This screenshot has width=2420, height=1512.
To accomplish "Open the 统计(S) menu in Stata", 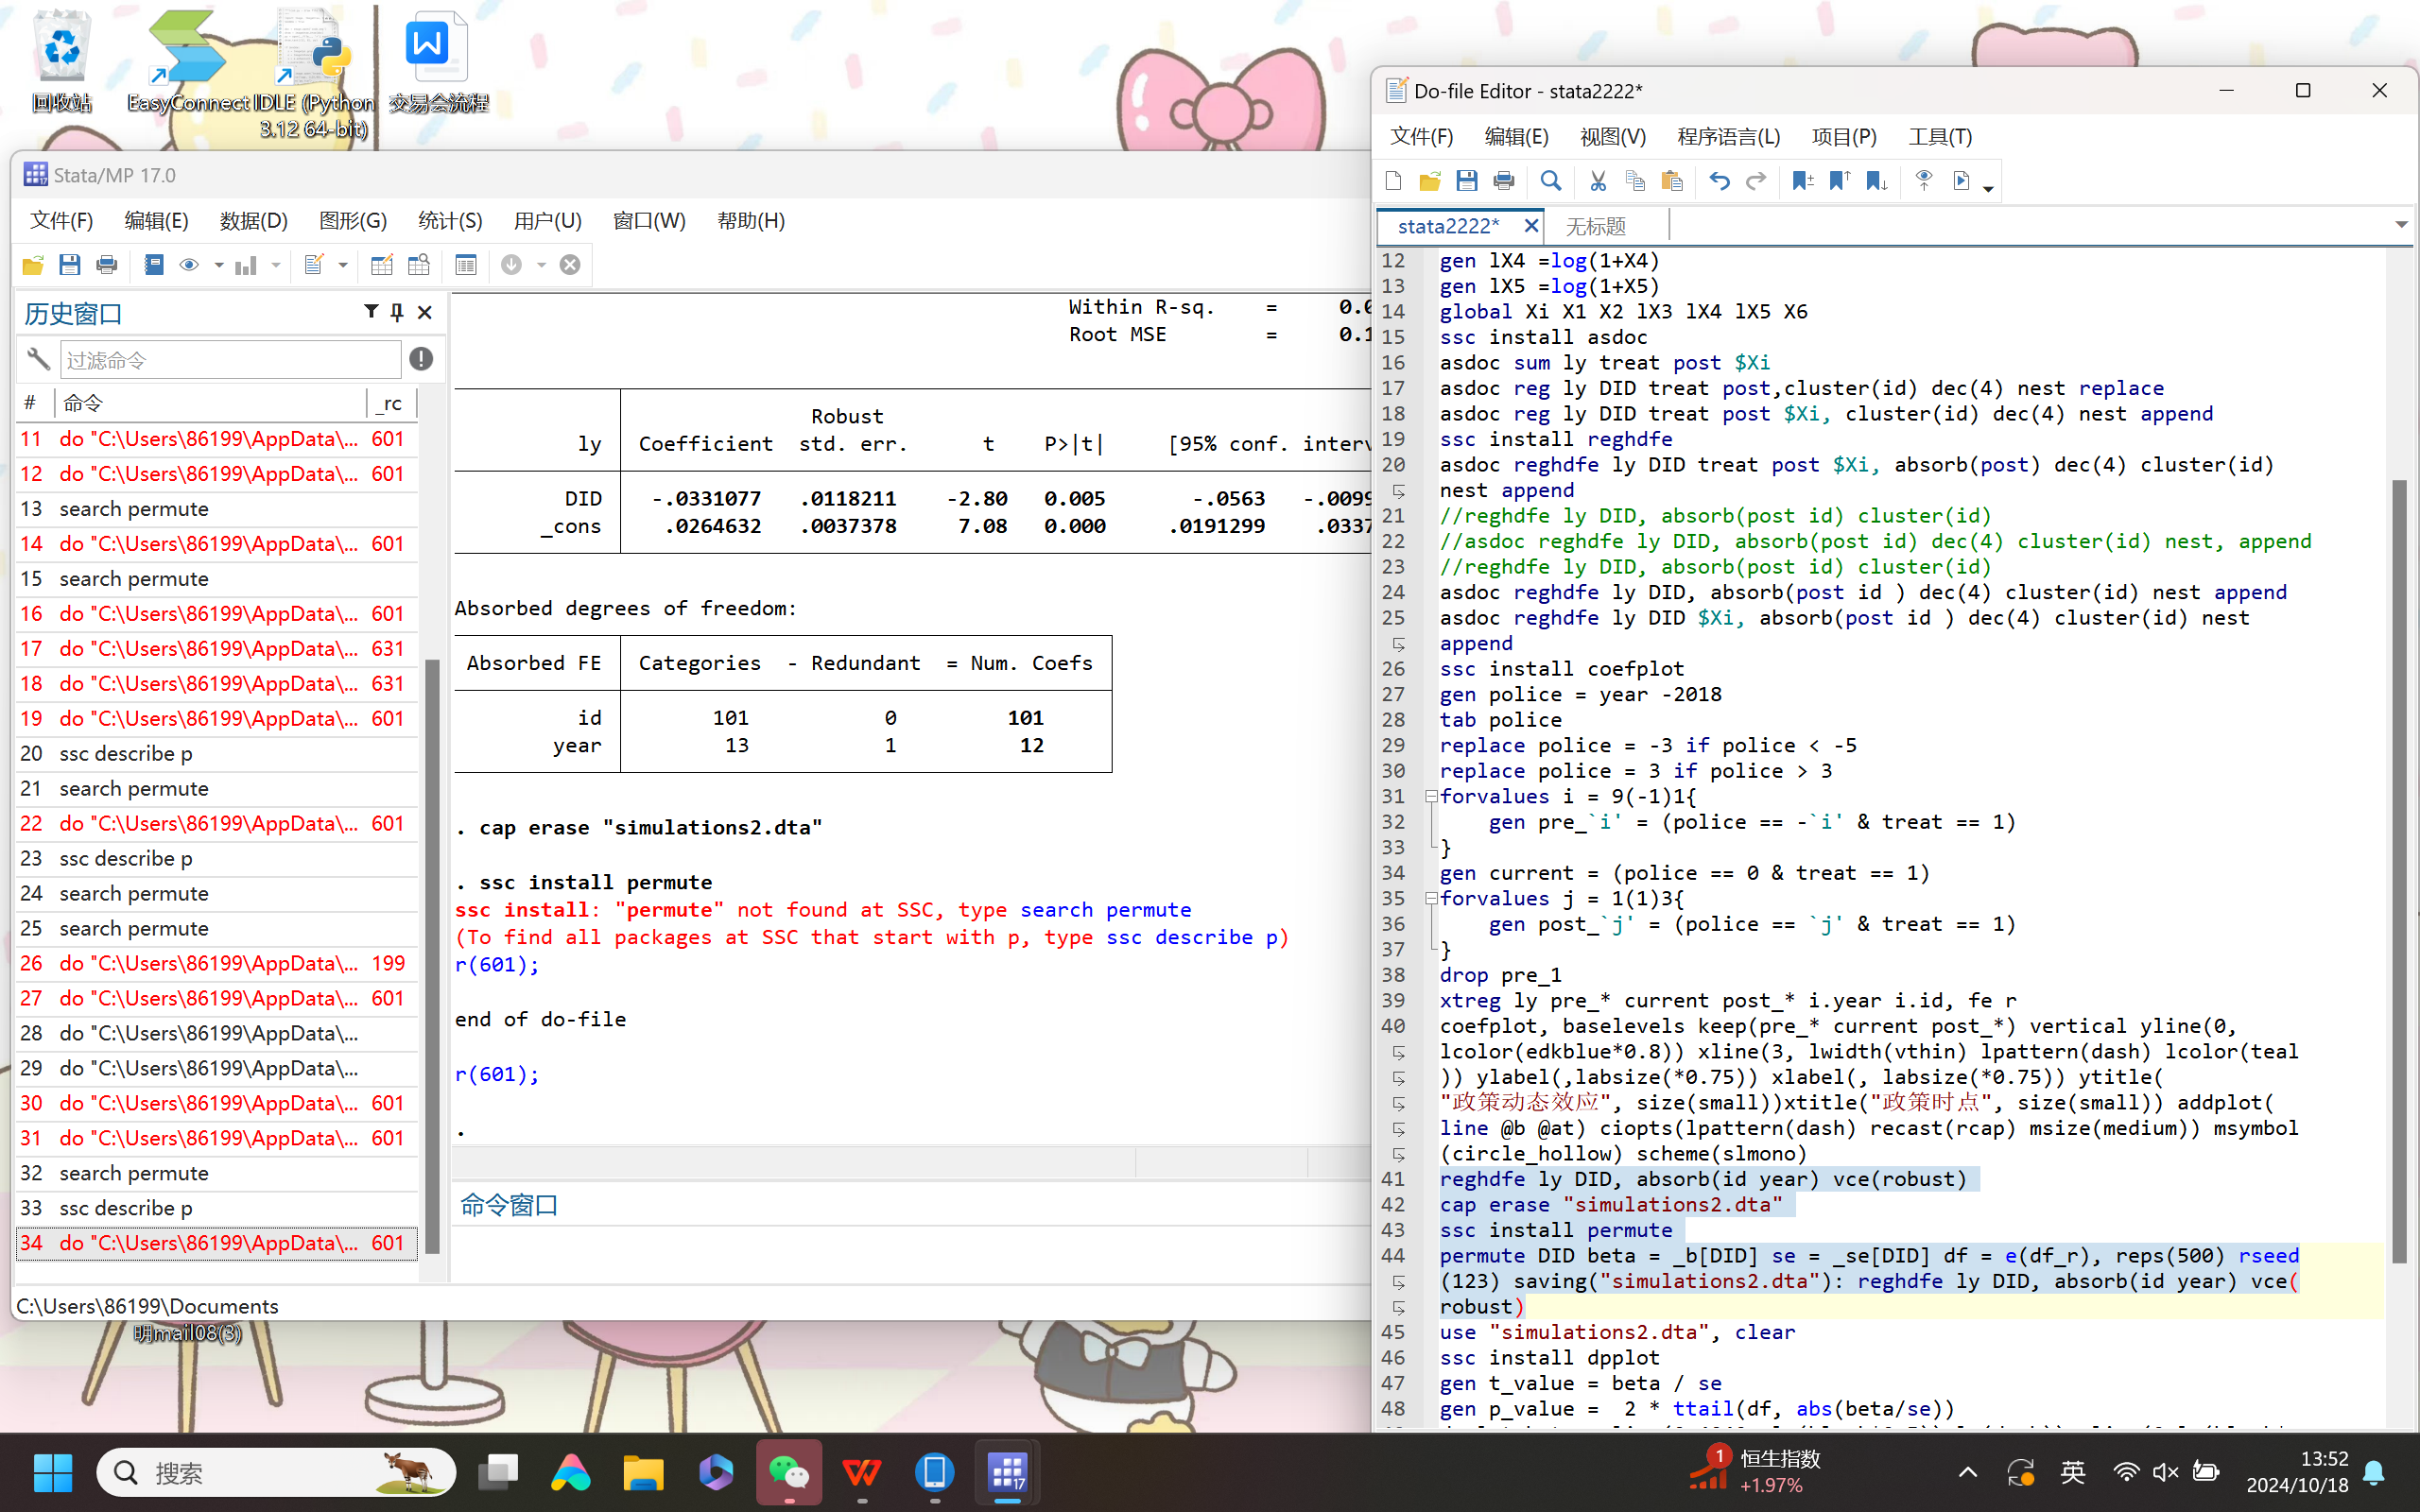I will pyautogui.click(x=449, y=221).
